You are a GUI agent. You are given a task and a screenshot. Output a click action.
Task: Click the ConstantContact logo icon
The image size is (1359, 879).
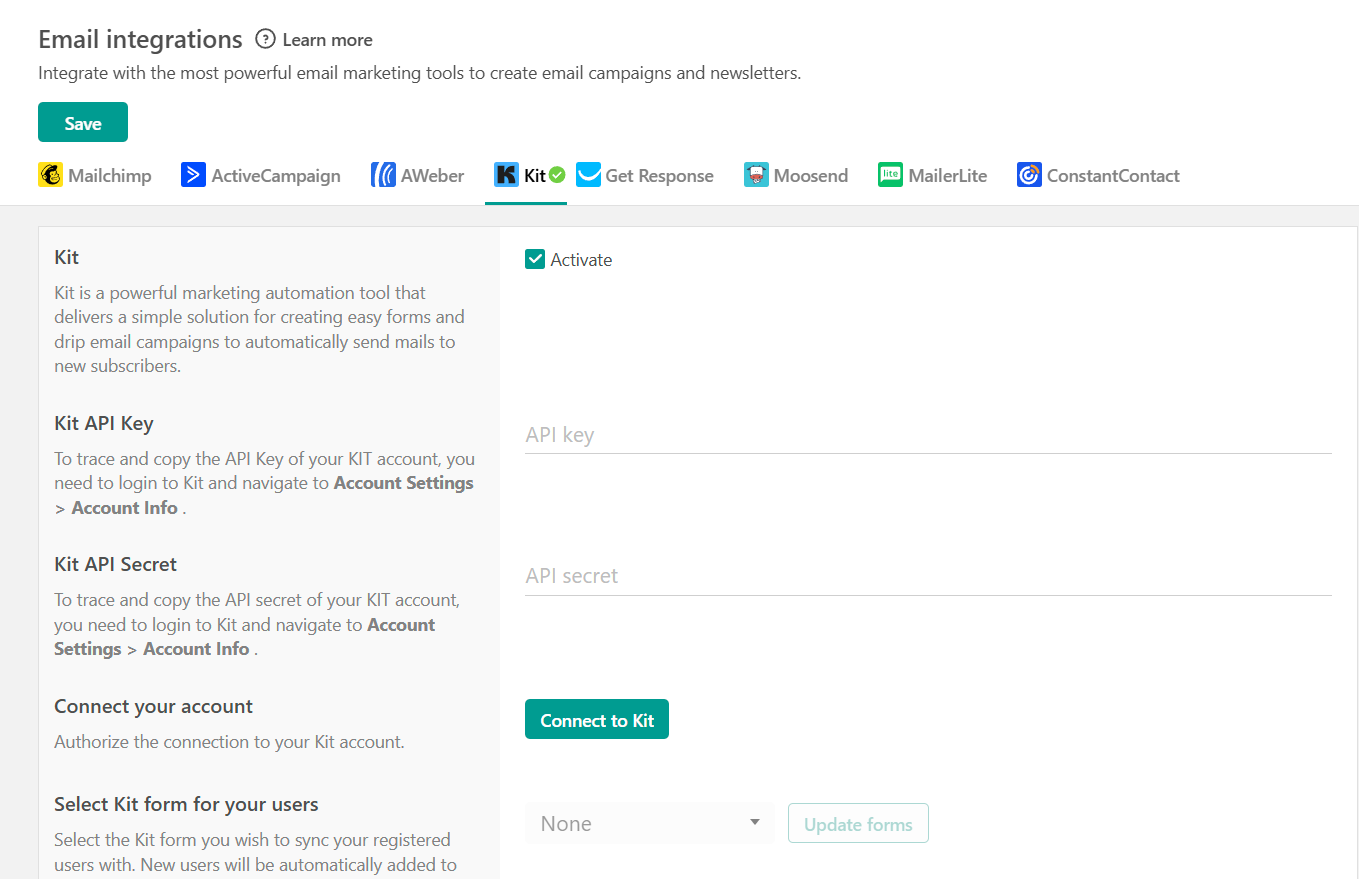1029,175
